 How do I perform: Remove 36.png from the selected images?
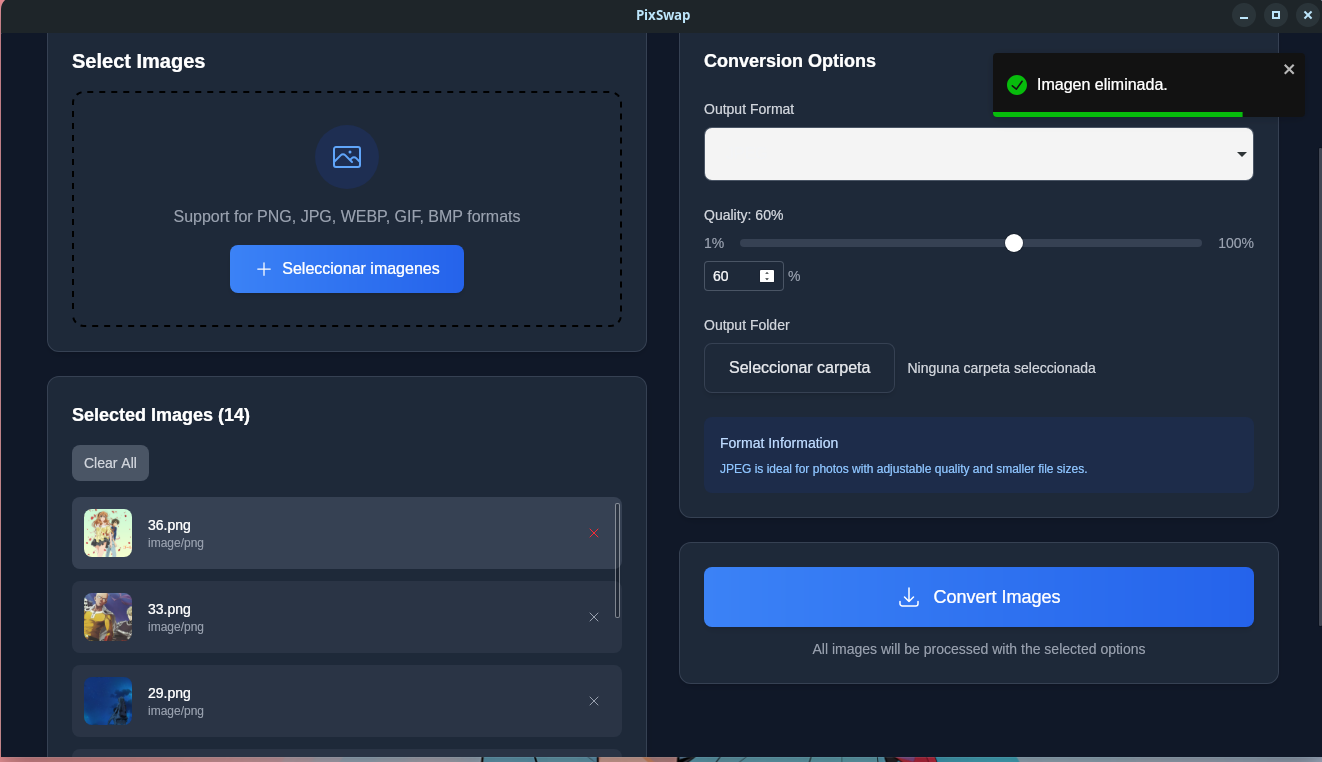pos(594,533)
